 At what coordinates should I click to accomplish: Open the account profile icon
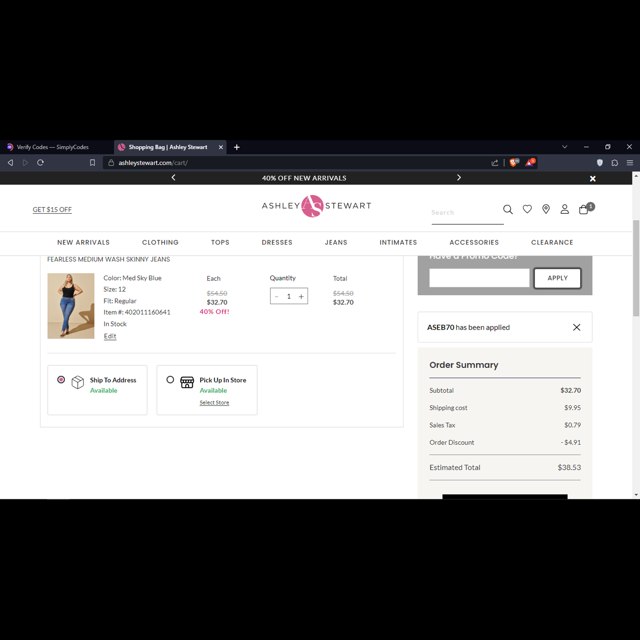tap(564, 209)
